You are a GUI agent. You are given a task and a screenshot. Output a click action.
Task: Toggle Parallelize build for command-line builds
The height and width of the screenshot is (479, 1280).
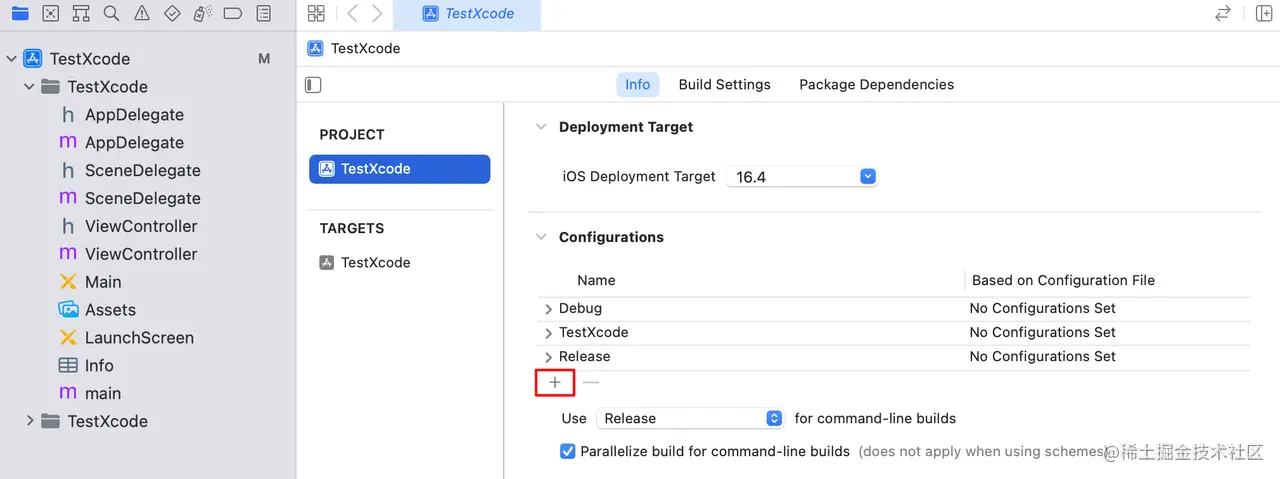click(568, 451)
